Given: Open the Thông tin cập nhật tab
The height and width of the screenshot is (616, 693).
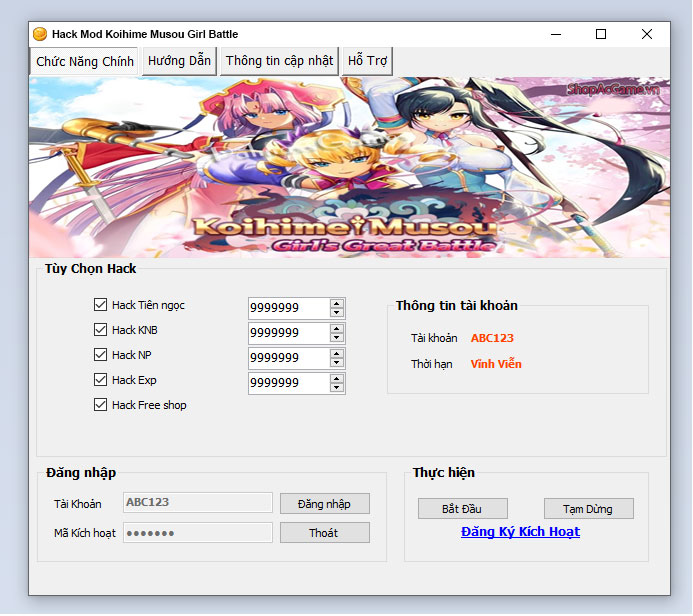Looking at the screenshot, I should [279, 61].
